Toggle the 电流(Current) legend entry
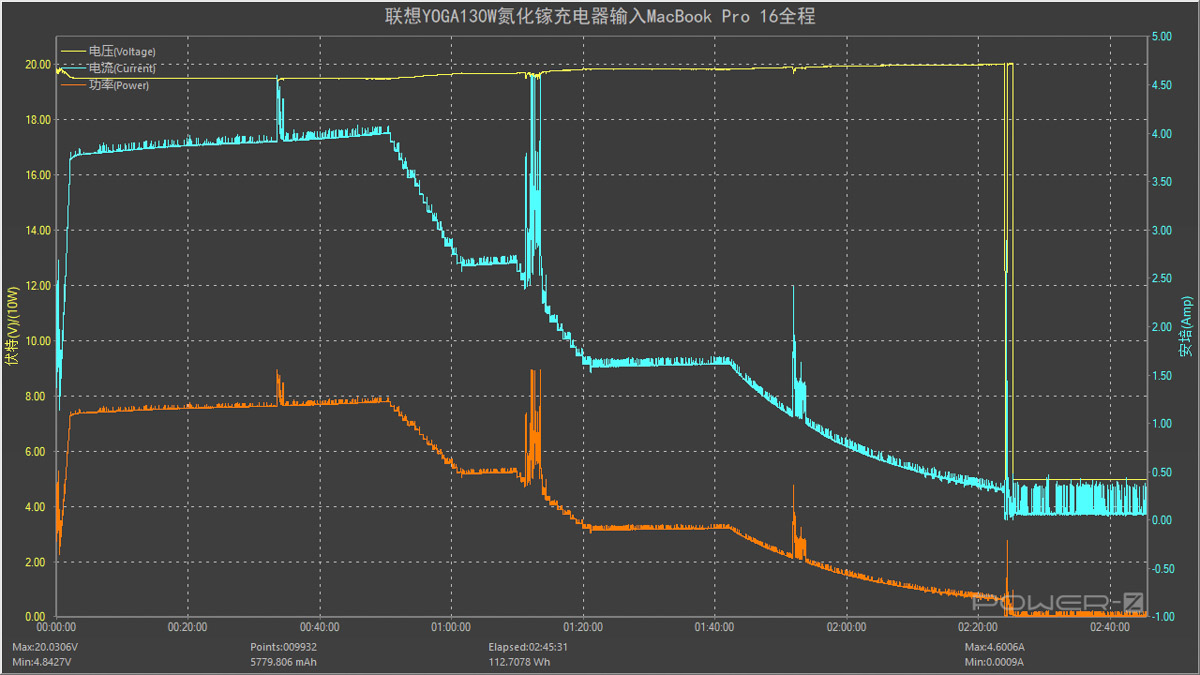The height and width of the screenshot is (675, 1200). 122,68
